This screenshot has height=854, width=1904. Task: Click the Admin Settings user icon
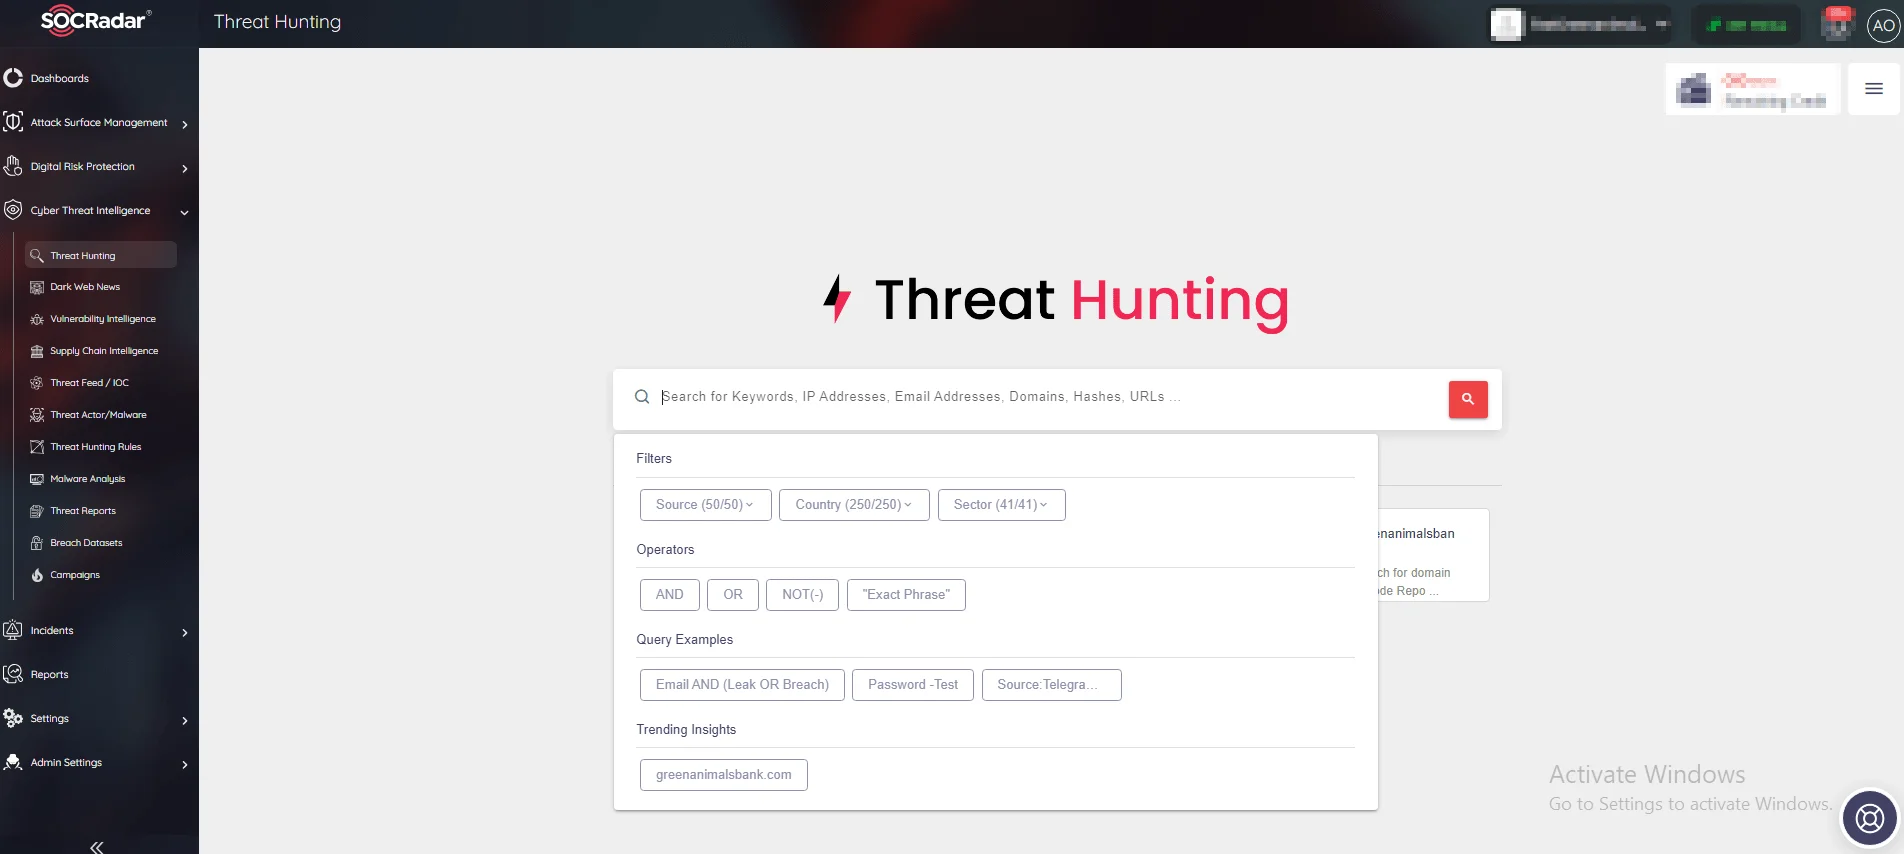pyautogui.click(x=13, y=762)
